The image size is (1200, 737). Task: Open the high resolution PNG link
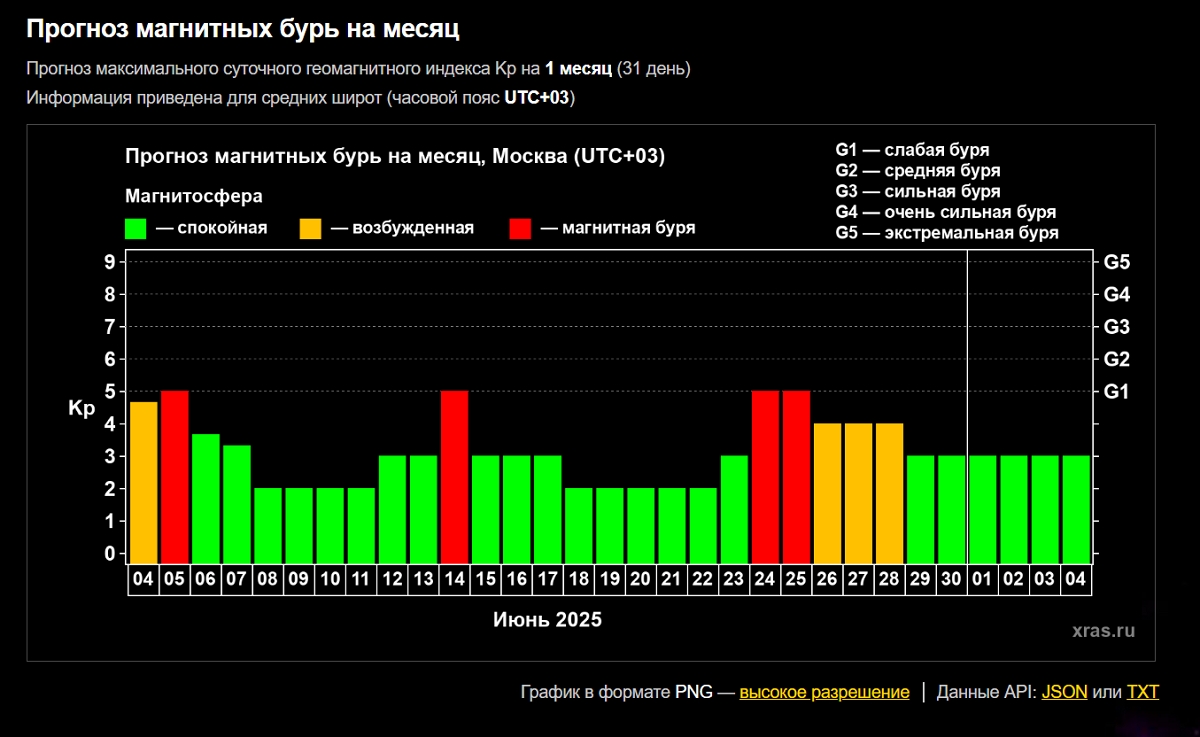point(824,692)
